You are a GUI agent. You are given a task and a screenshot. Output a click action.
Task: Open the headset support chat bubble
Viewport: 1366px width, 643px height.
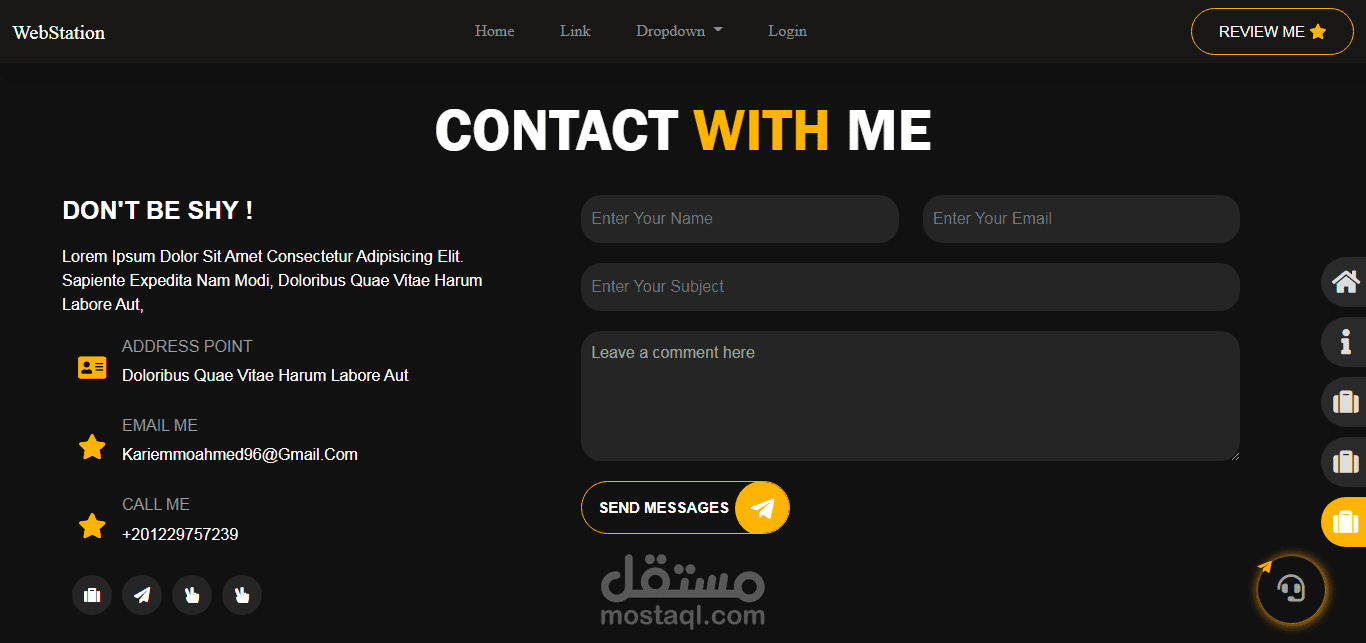[1291, 590]
